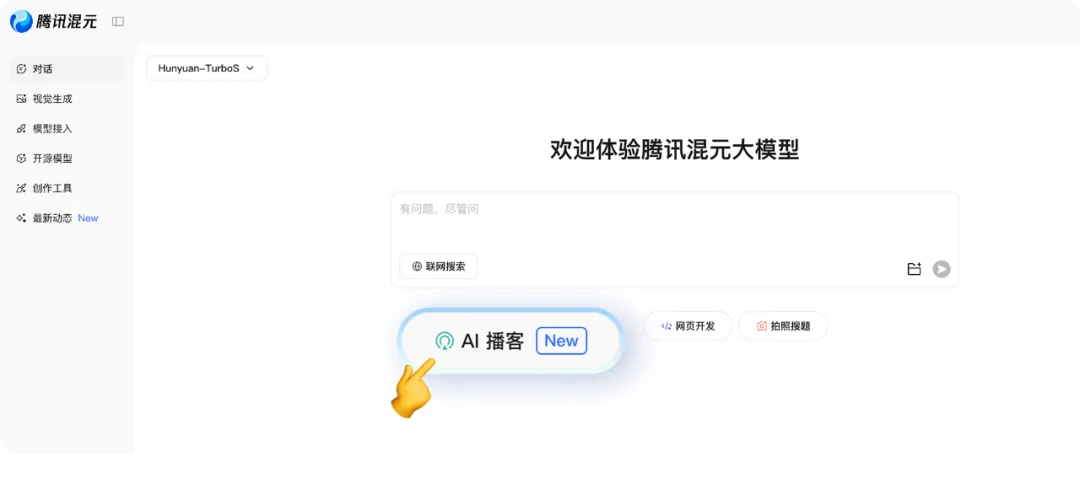Click the 网页开发 button
This screenshot has height=489, width=1080.
point(688,326)
